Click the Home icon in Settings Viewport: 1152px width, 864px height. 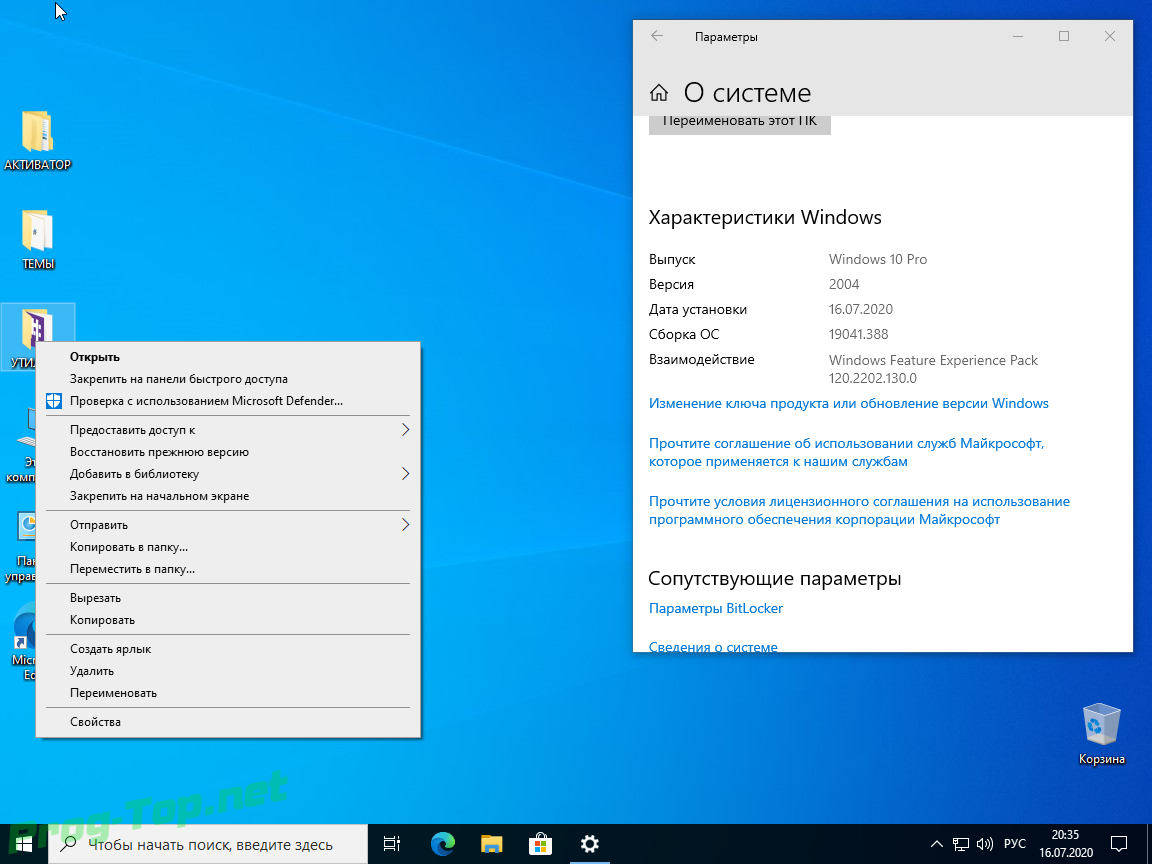coord(658,93)
